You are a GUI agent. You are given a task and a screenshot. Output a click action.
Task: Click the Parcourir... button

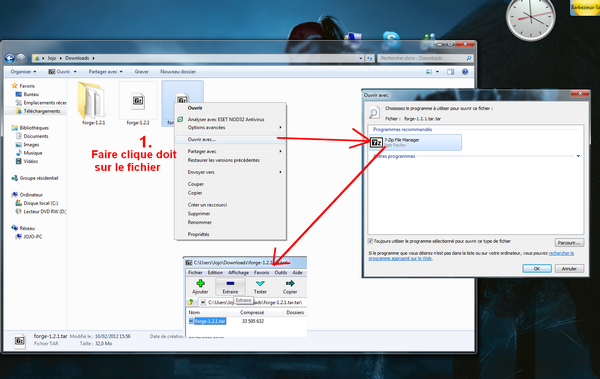(569, 243)
